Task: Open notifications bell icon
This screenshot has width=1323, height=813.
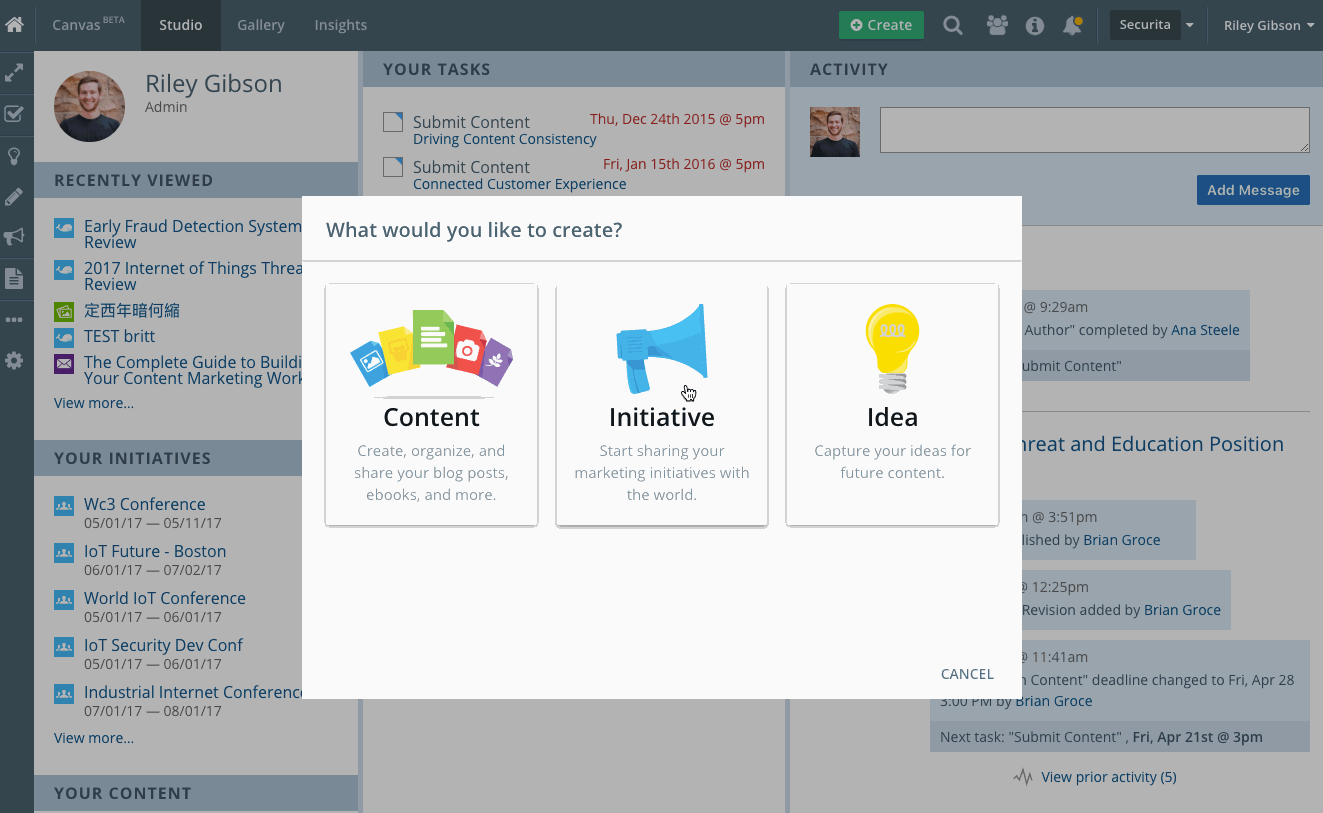Action: click(x=1072, y=26)
